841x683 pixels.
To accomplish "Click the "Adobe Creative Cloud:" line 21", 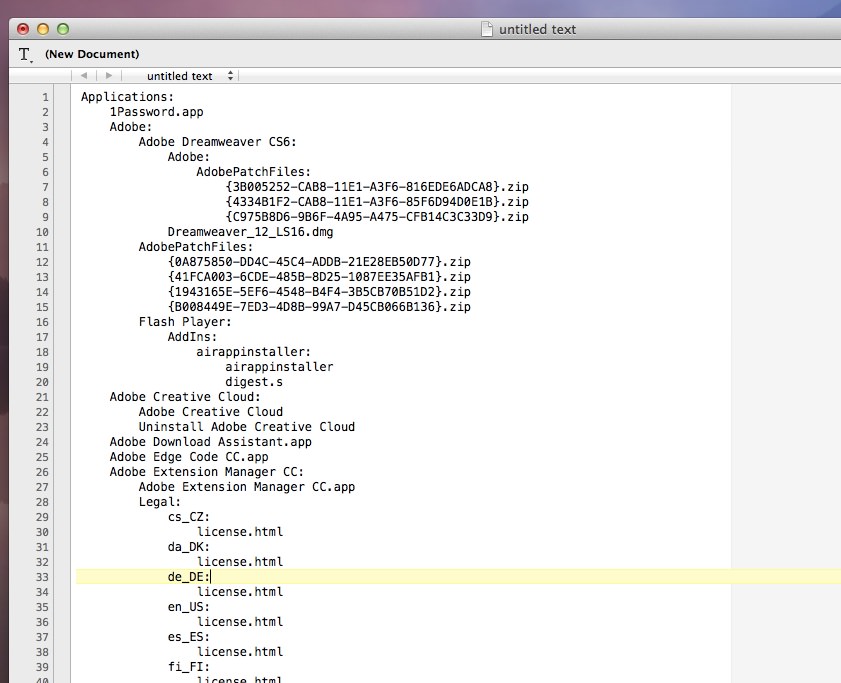I will [x=185, y=398].
